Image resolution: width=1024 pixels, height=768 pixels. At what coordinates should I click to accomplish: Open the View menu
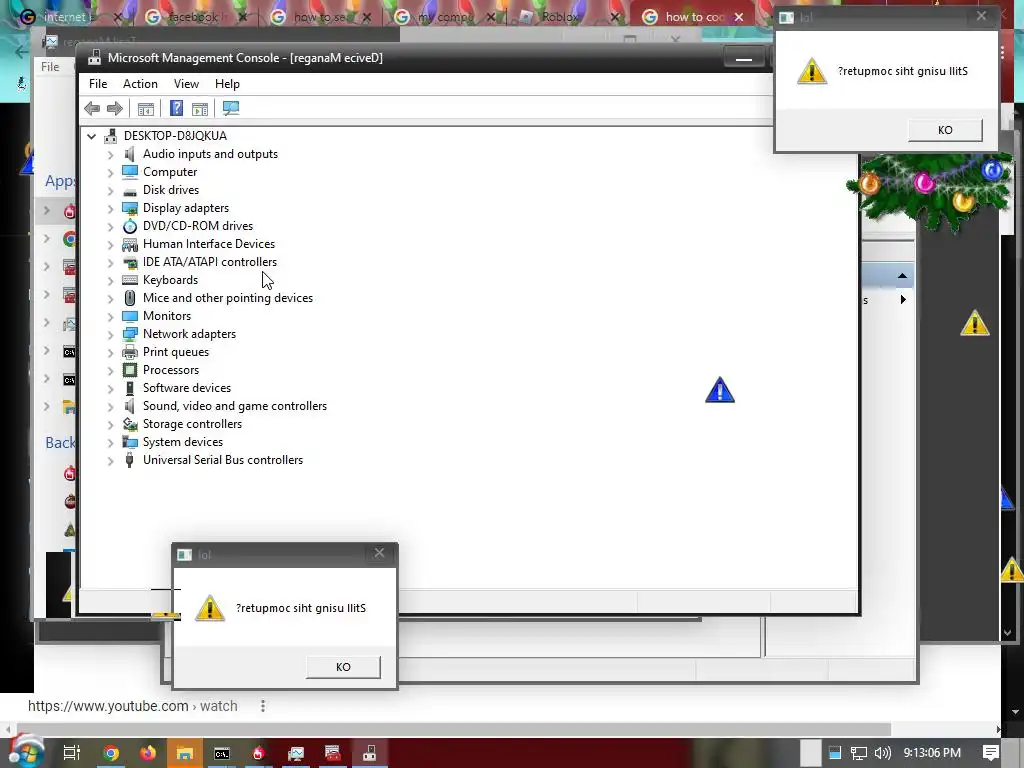186,84
